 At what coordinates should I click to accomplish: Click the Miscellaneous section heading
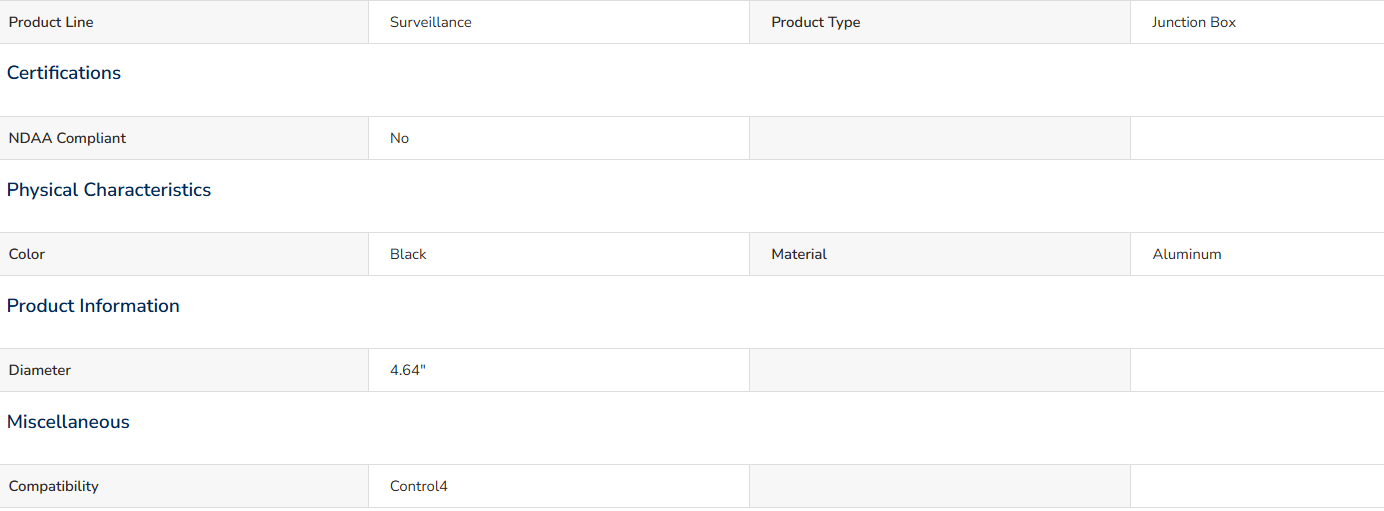pos(68,422)
